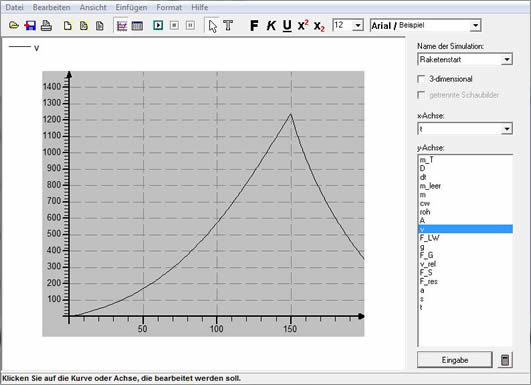
Task: Toggle bold (F) formatting
Action: click(254, 26)
